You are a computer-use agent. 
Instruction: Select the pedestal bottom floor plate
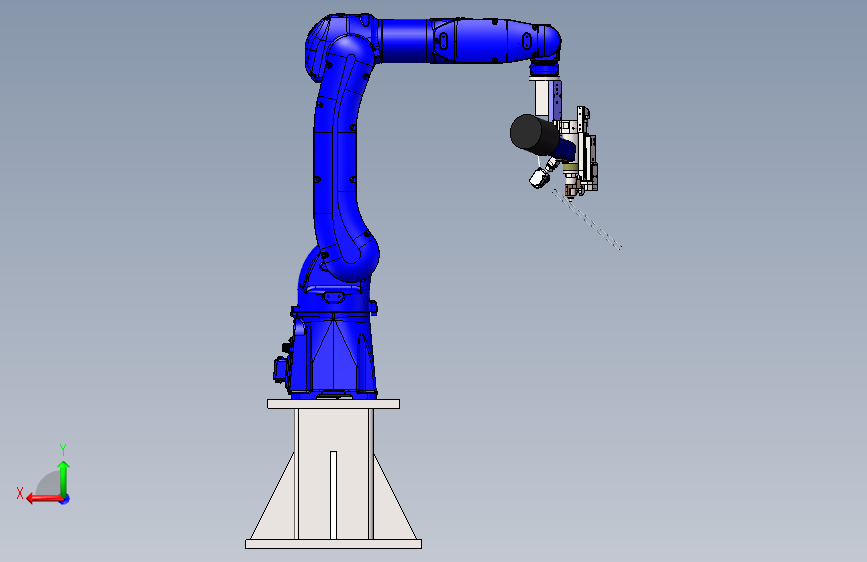[x=333, y=544]
